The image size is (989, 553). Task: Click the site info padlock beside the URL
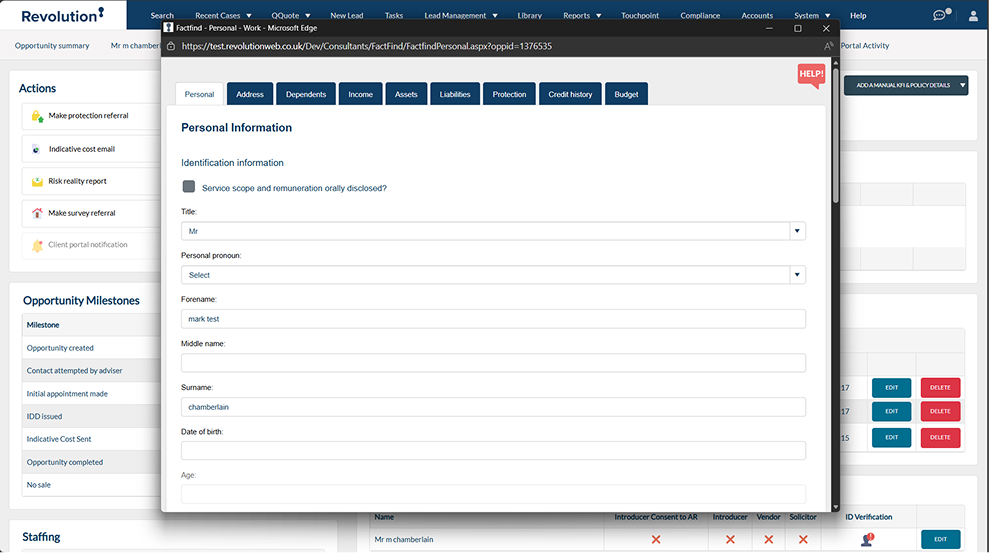(171, 46)
